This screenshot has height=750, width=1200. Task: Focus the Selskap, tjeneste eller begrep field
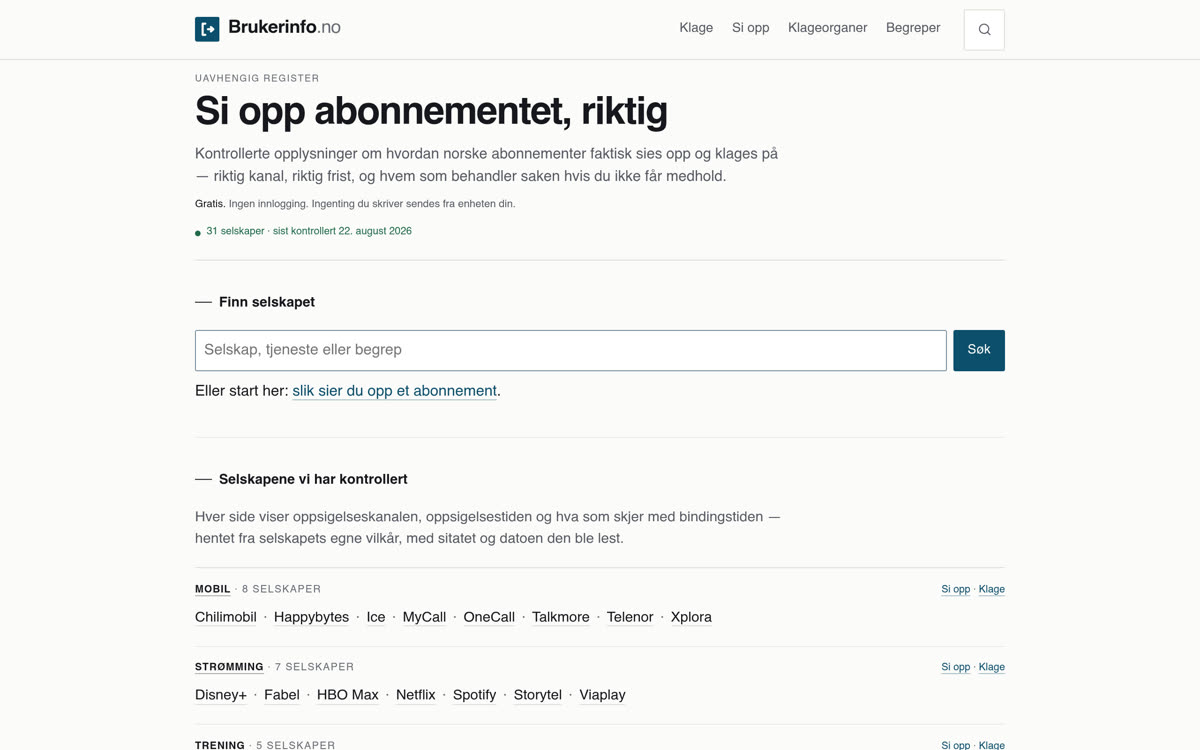point(571,350)
